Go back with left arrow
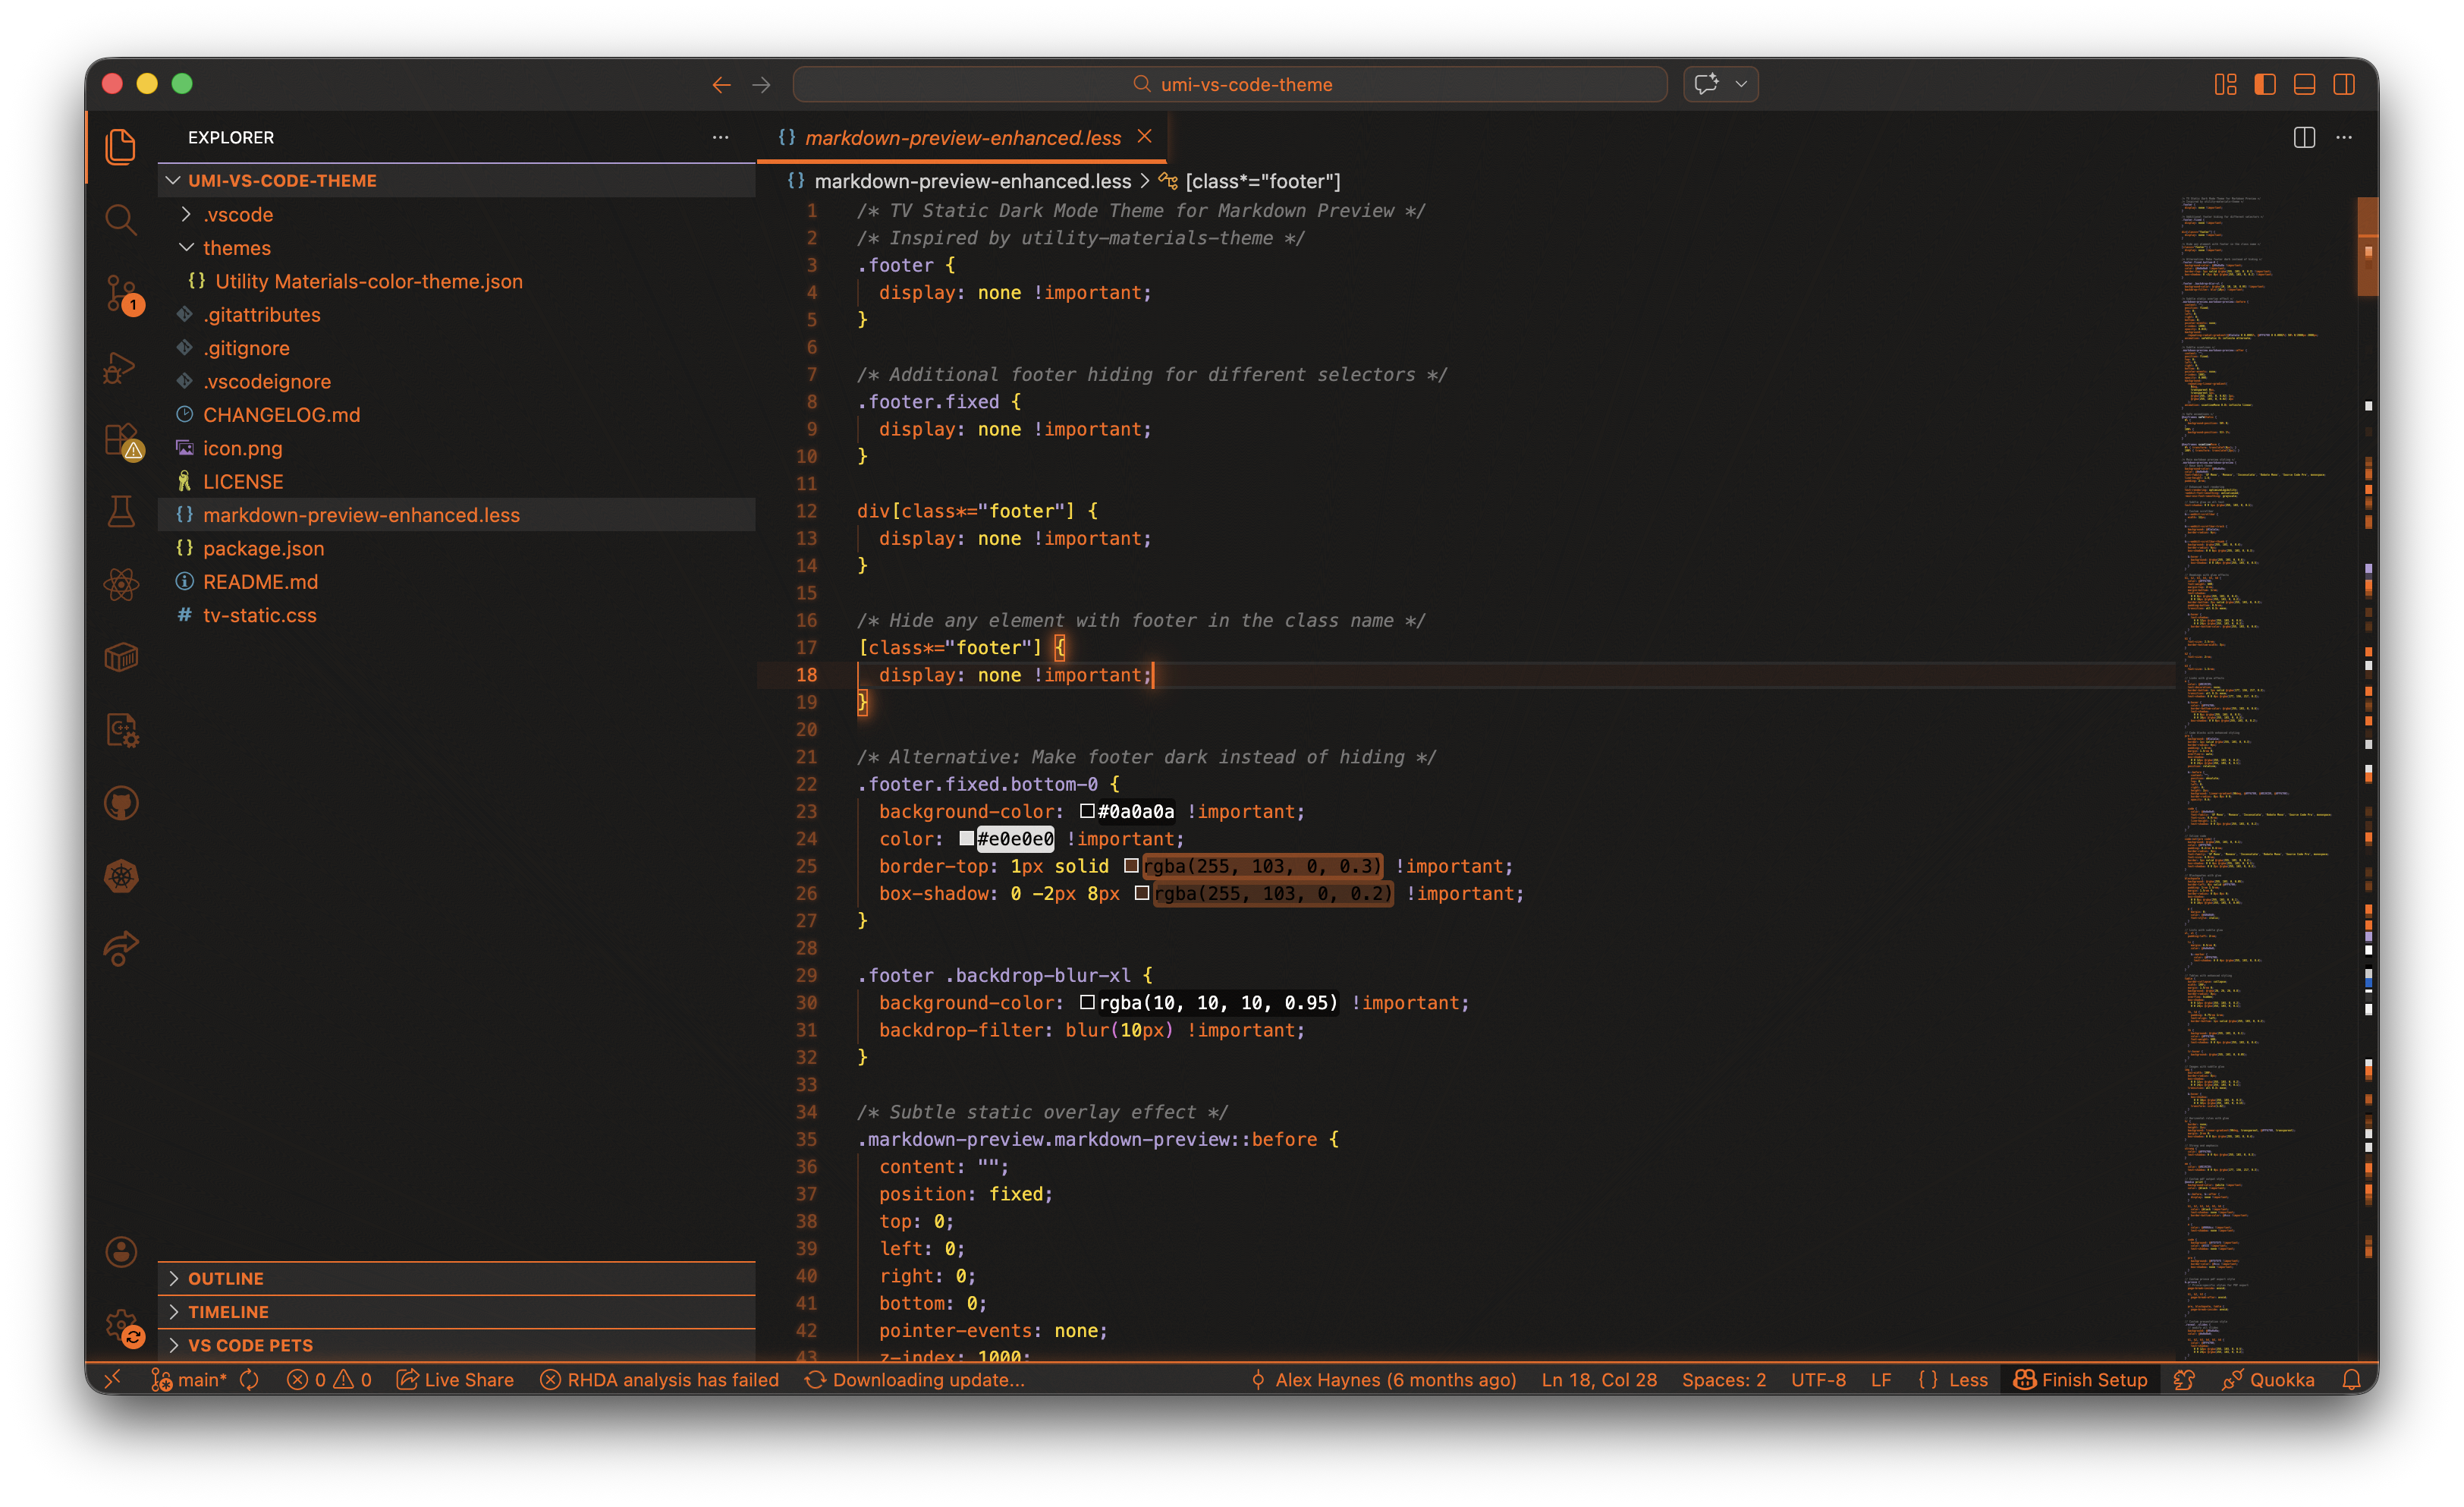The height and width of the screenshot is (1507, 2464). pyautogui.click(x=721, y=85)
